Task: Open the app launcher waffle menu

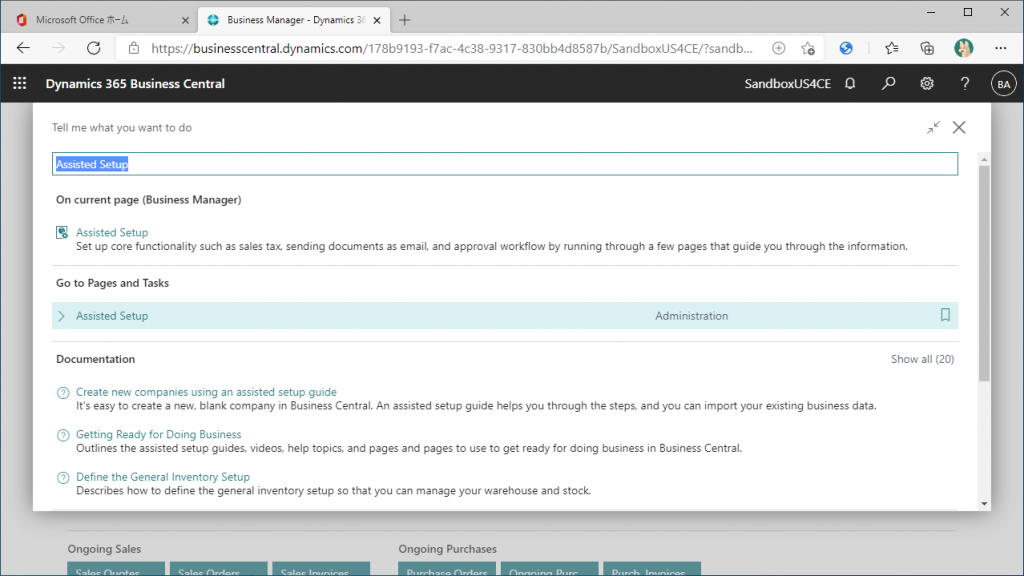Action: [20, 84]
